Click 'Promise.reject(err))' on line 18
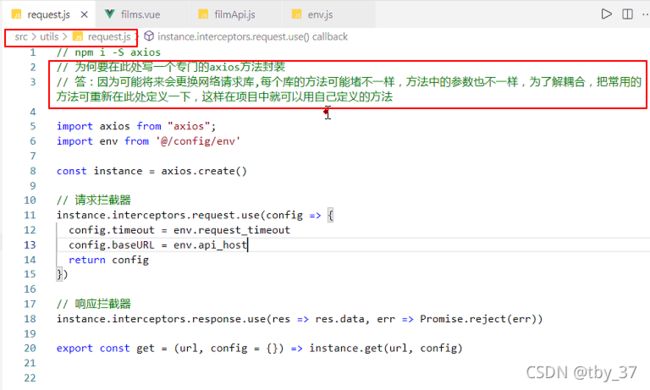The height and width of the screenshot is (390, 650). coord(481,319)
